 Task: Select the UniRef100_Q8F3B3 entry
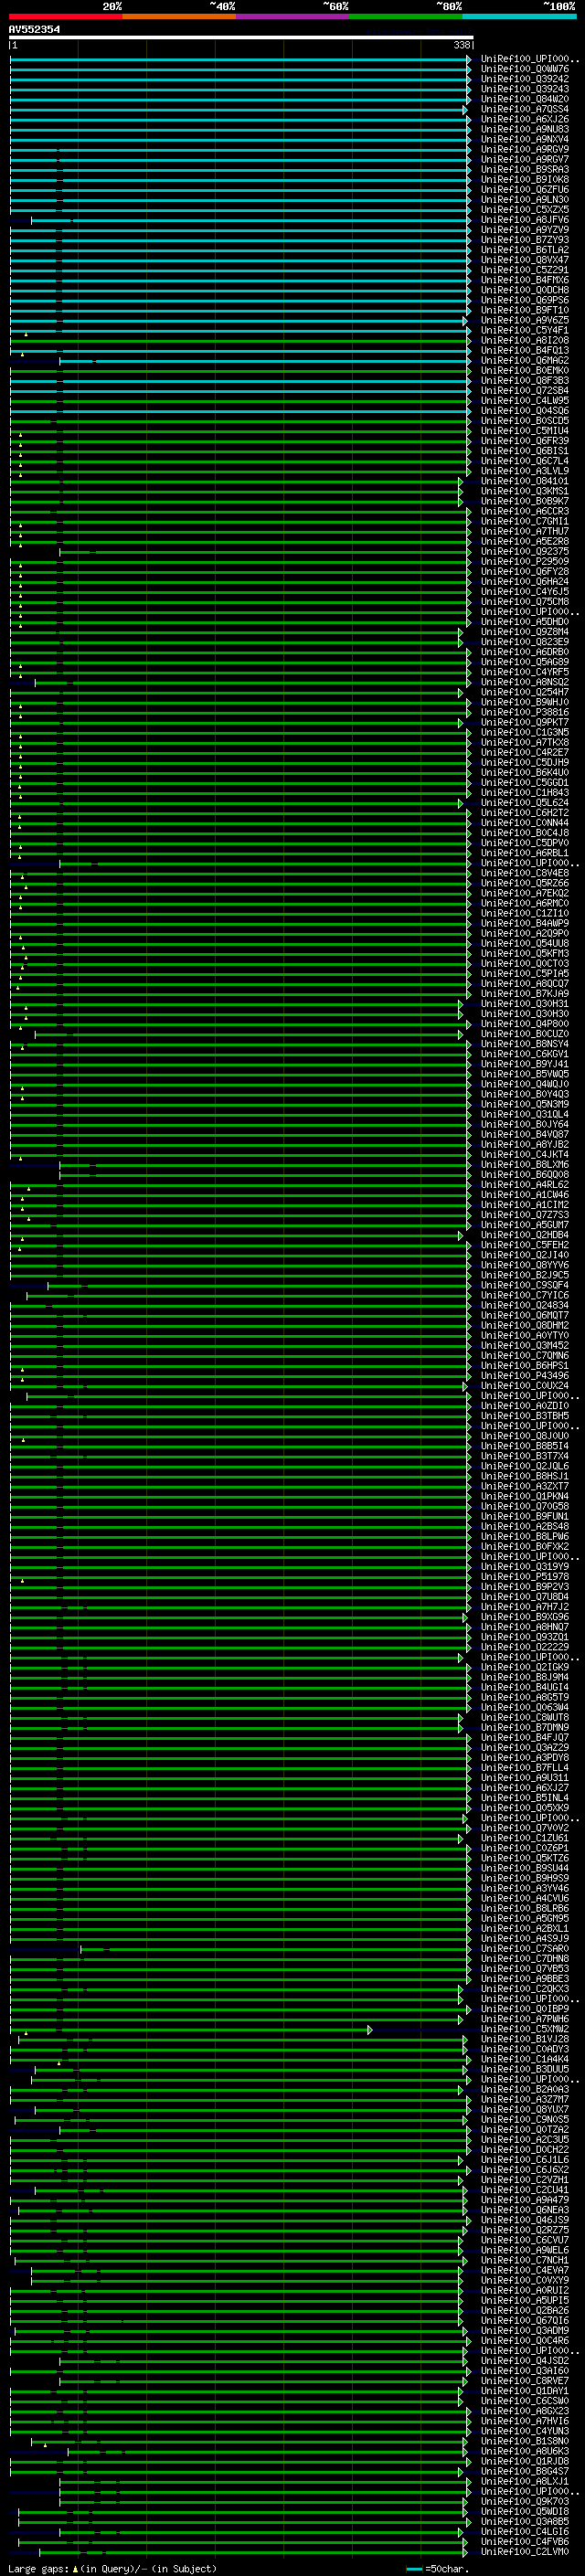pos(525,381)
